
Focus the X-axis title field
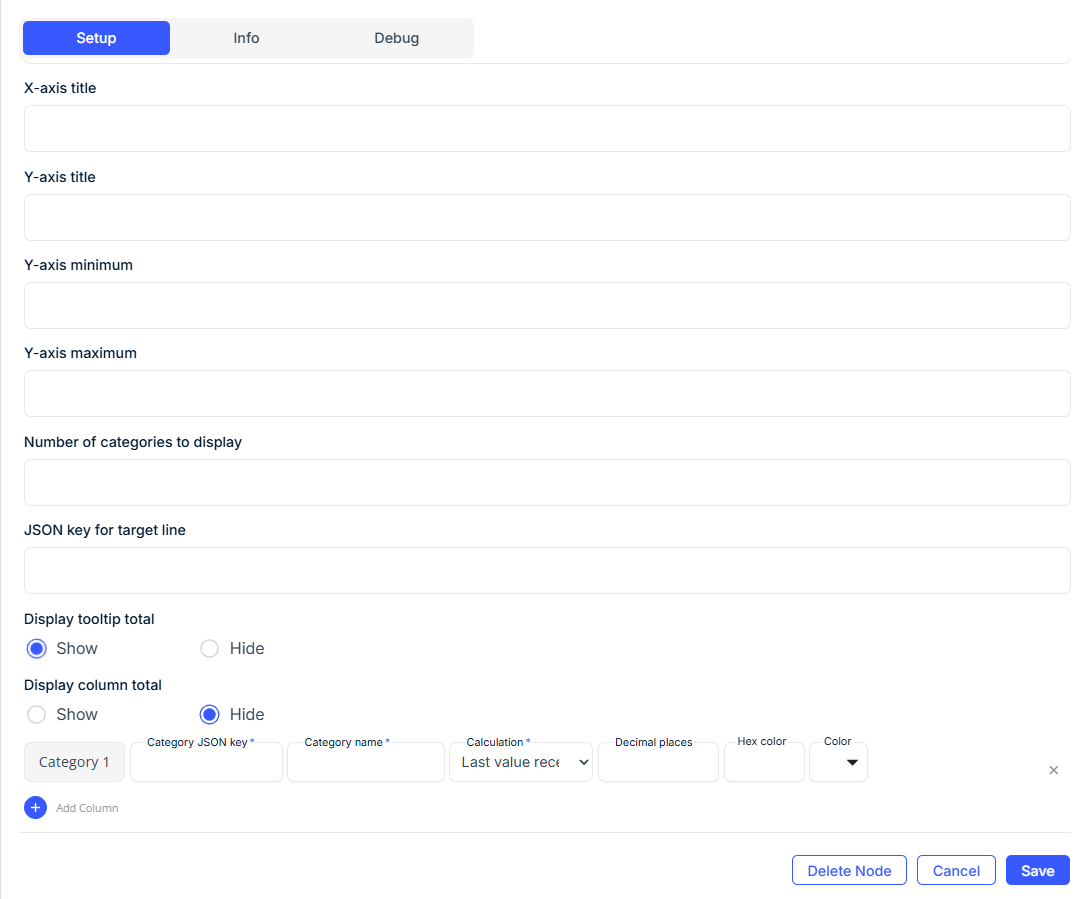click(547, 129)
